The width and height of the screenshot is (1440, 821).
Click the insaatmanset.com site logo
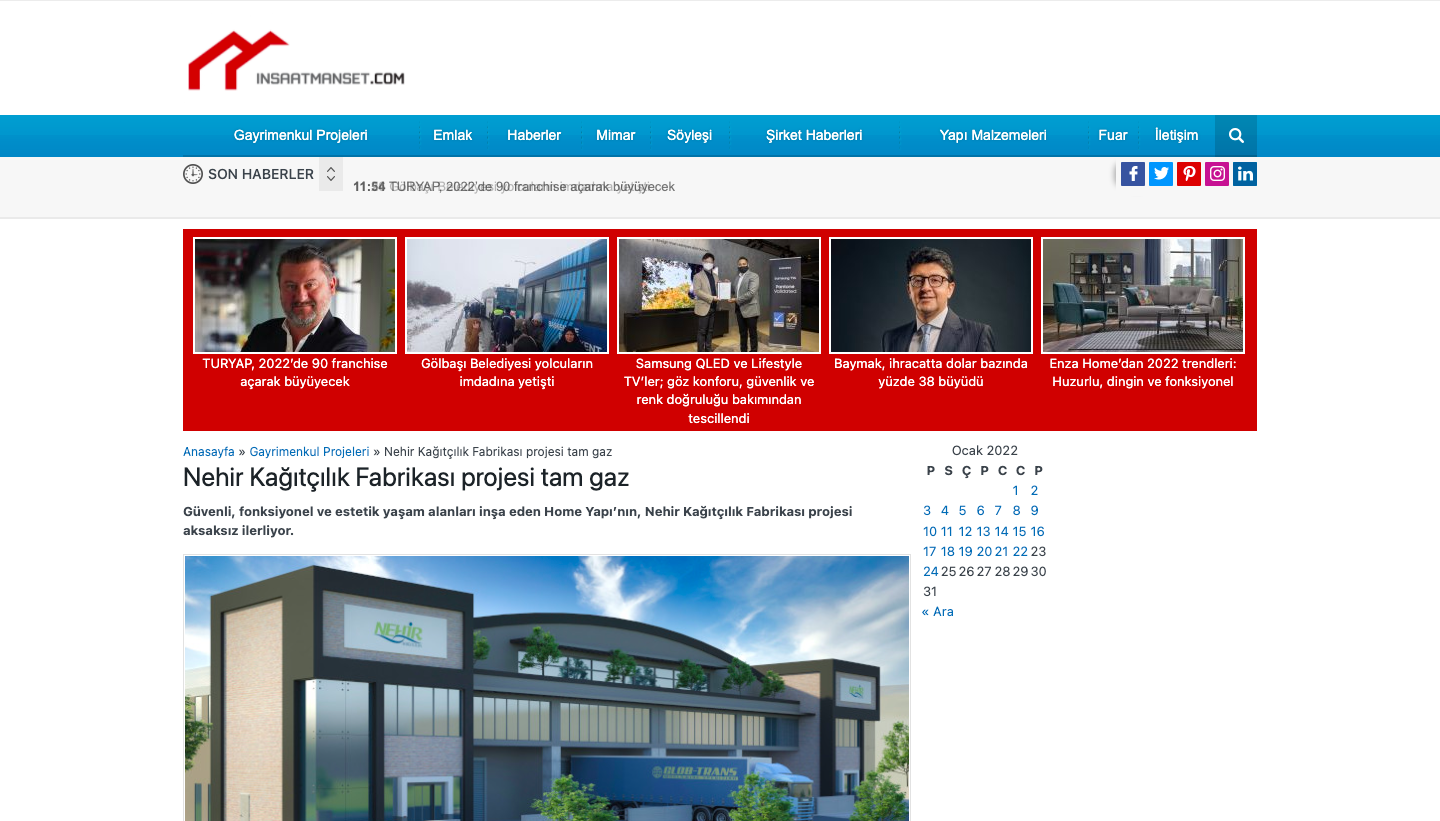click(296, 61)
